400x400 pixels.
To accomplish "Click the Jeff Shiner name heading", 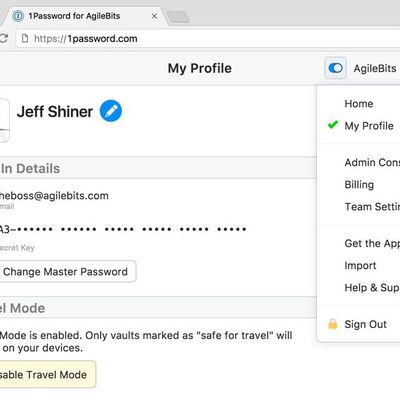I will point(55,111).
